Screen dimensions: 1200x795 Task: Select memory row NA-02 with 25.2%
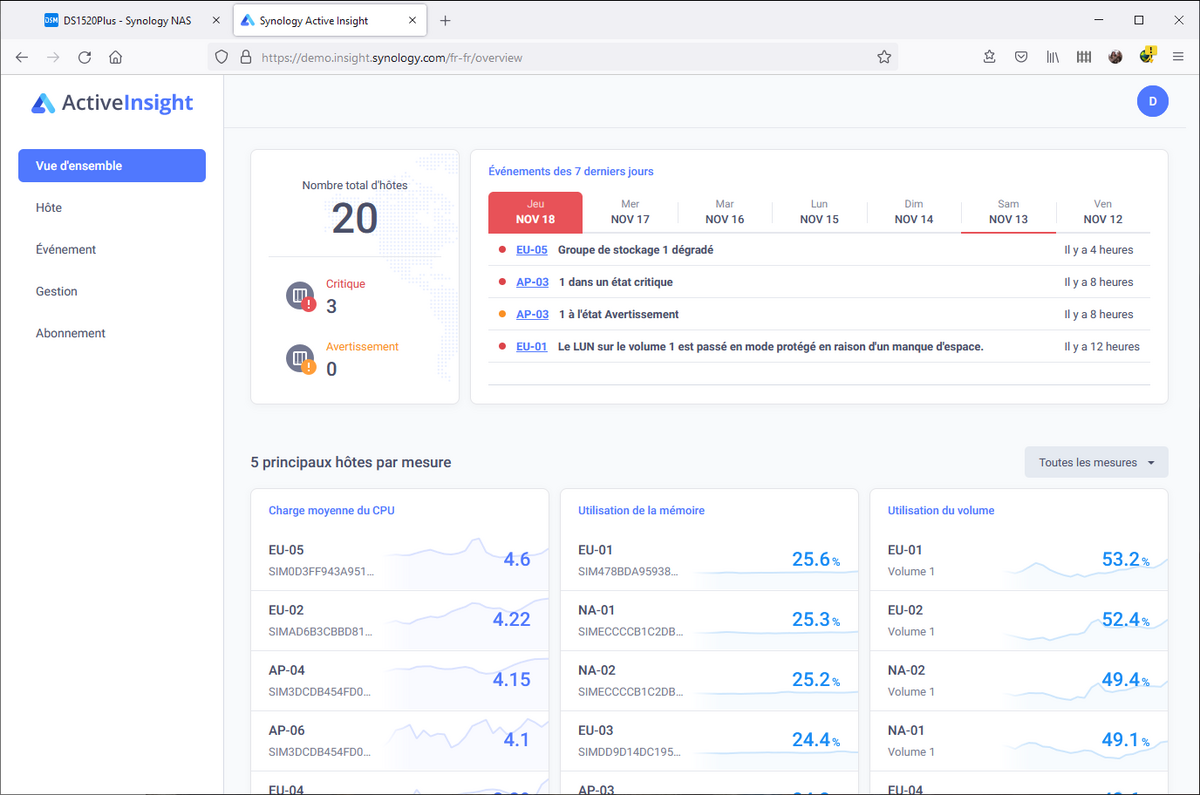click(709, 680)
